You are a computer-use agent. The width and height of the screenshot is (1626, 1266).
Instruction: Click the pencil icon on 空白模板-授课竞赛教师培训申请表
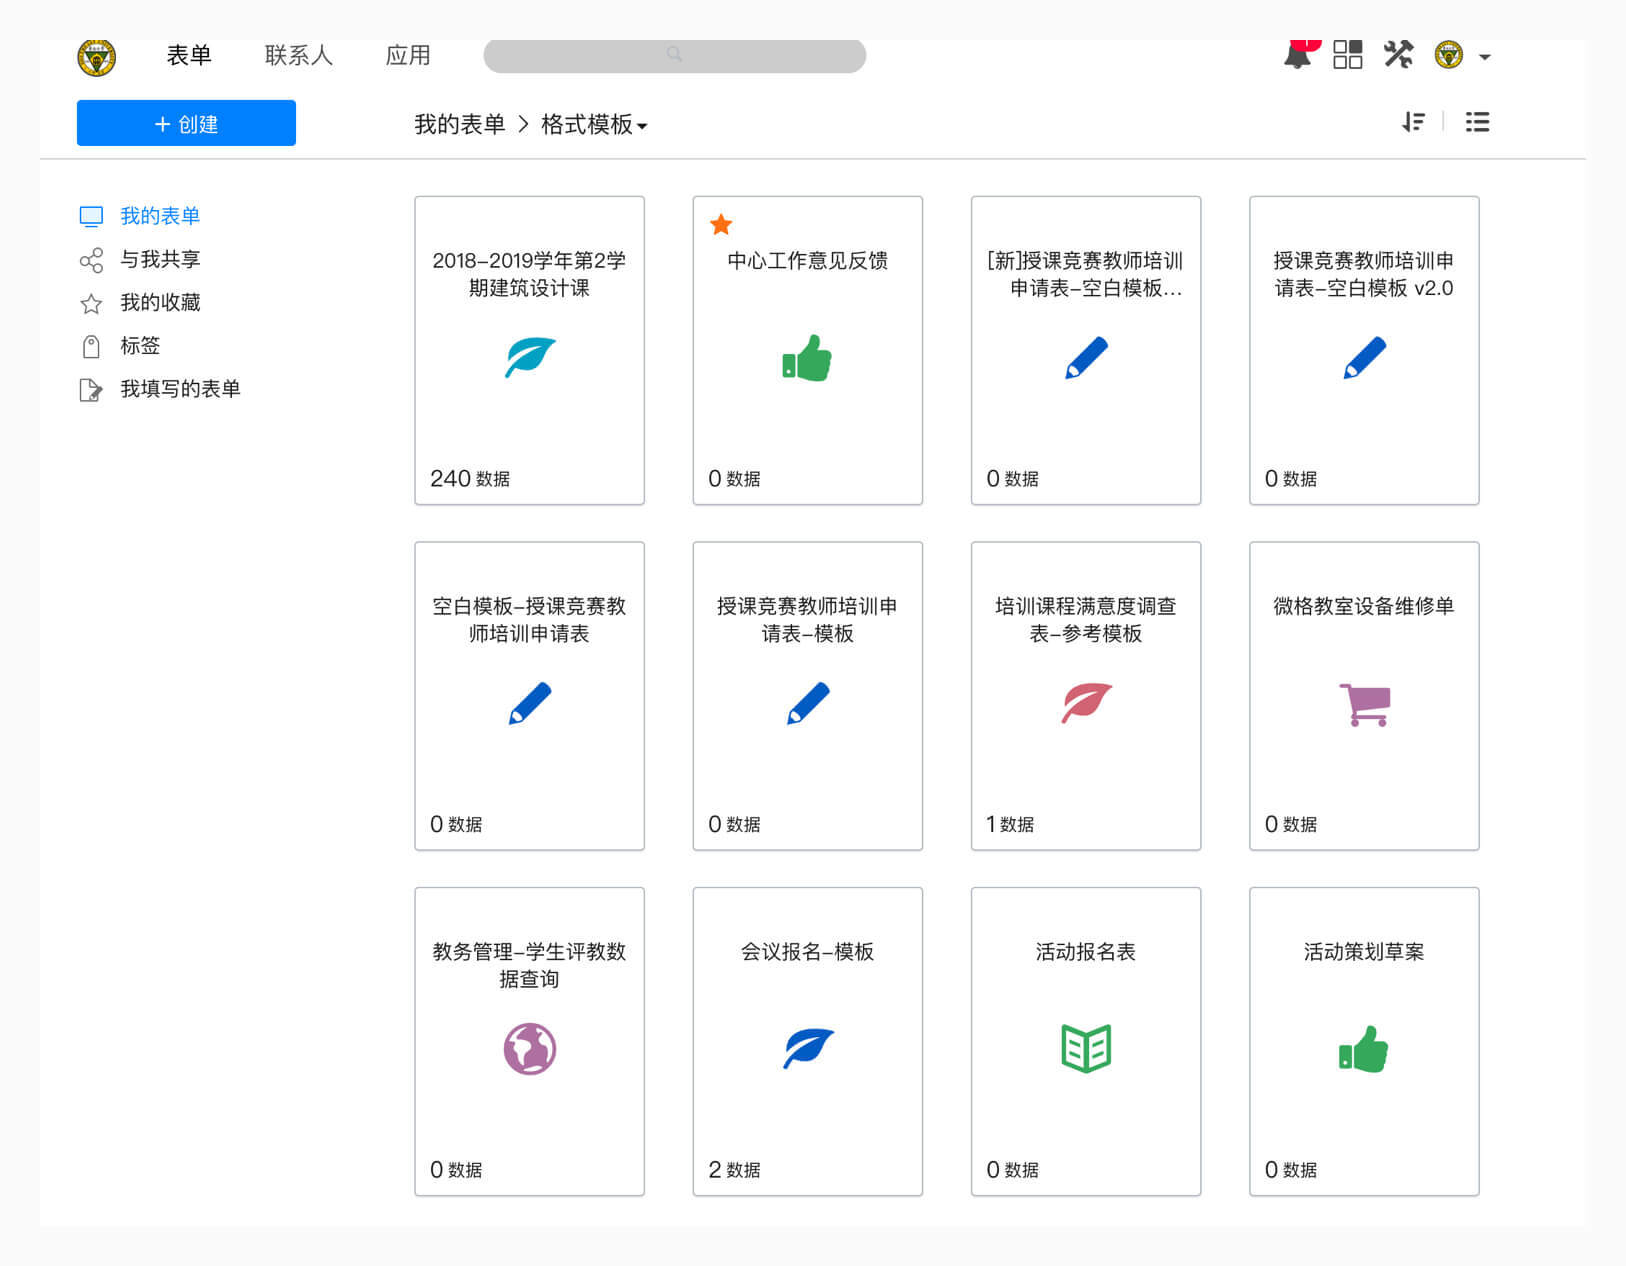[x=530, y=703]
